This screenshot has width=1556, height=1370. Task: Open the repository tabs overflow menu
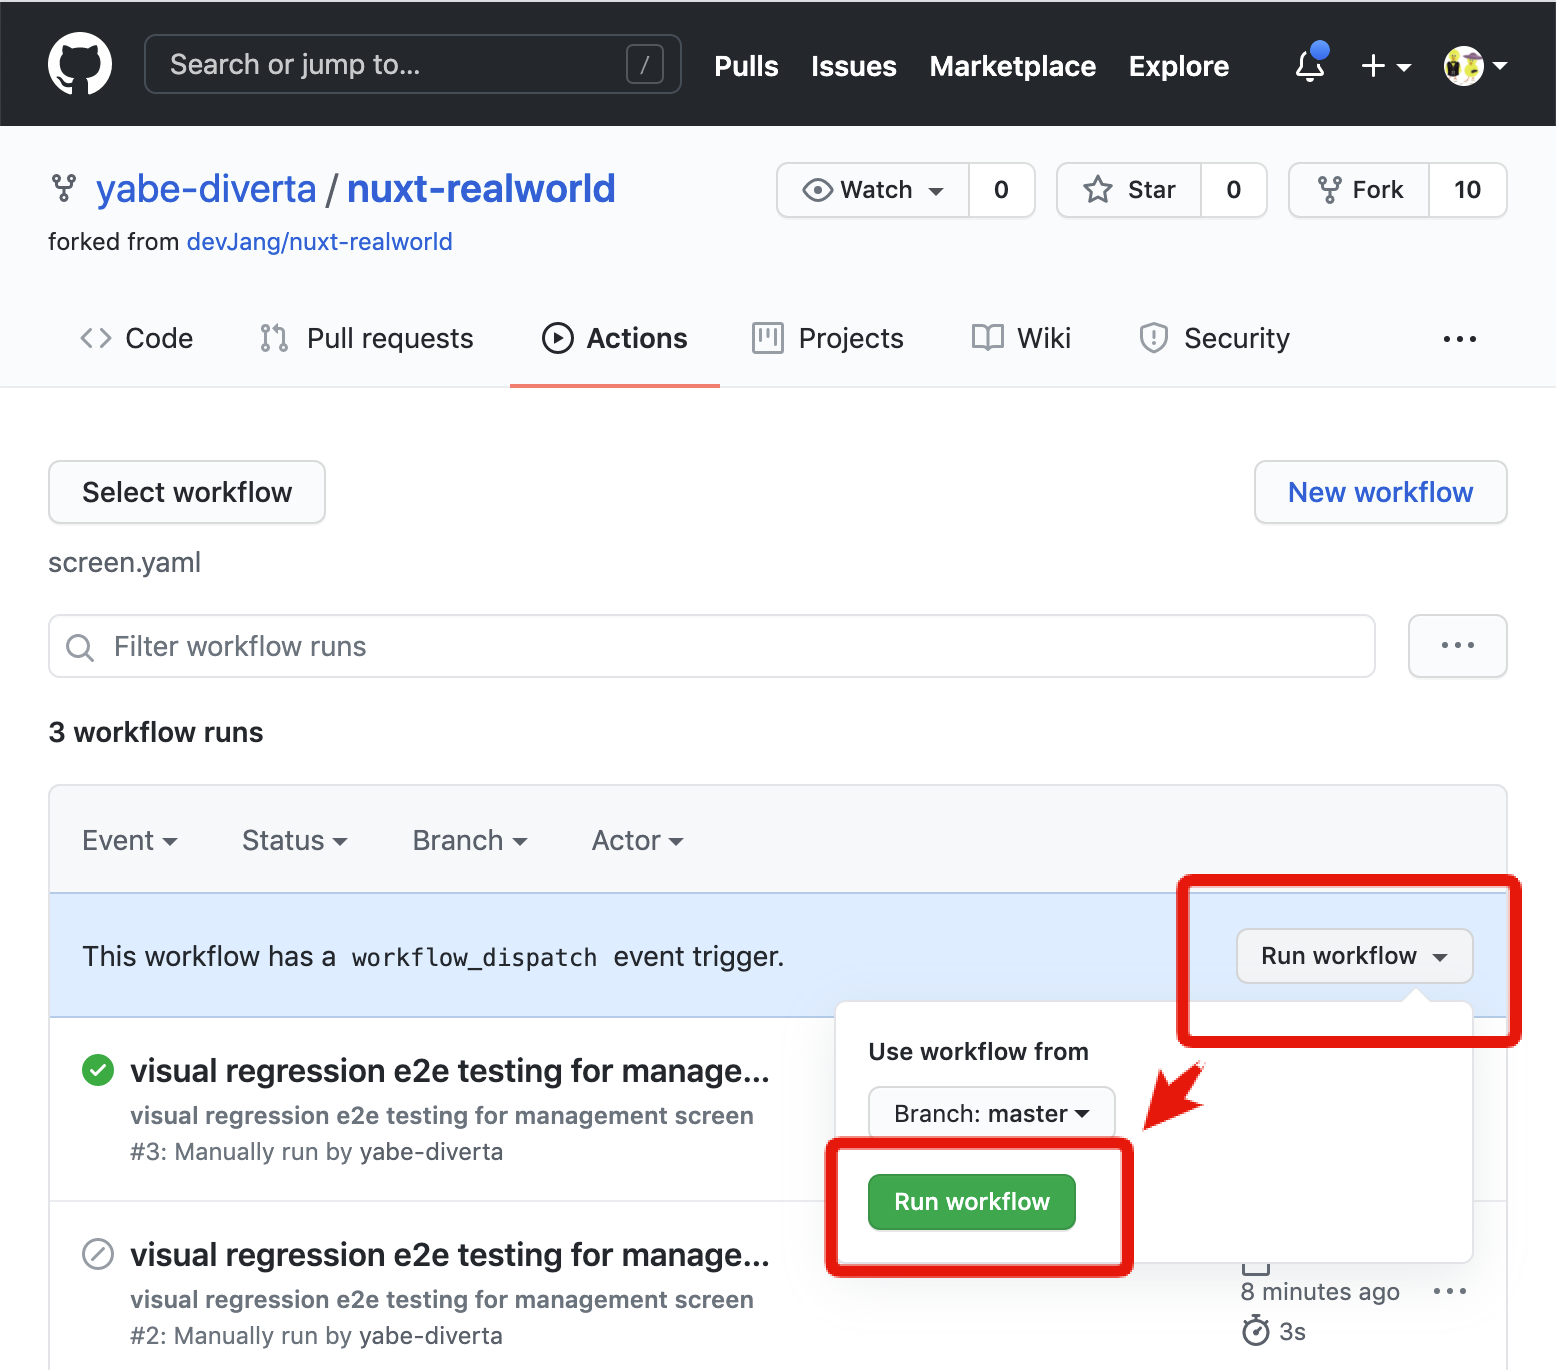[x=1460, y=339]
